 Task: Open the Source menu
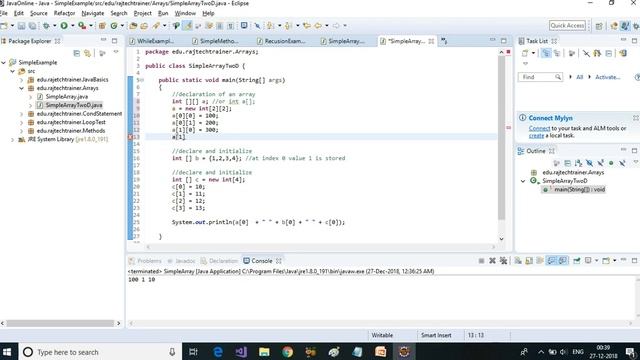pos(38,13)
